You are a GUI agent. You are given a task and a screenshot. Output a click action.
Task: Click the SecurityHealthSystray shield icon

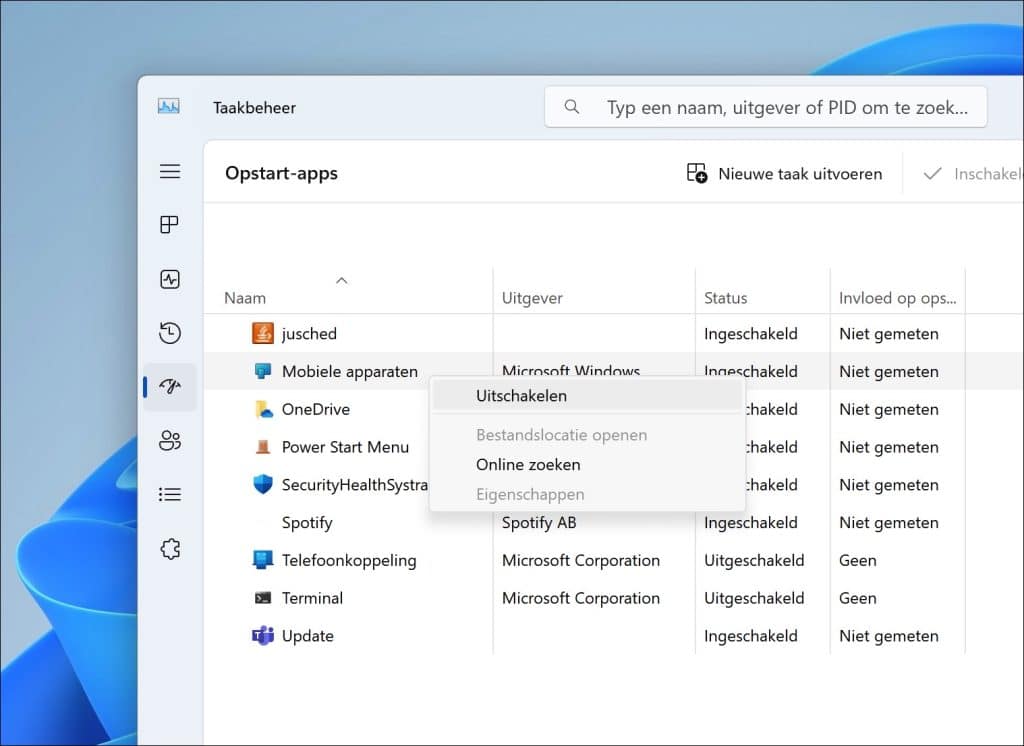263,485
